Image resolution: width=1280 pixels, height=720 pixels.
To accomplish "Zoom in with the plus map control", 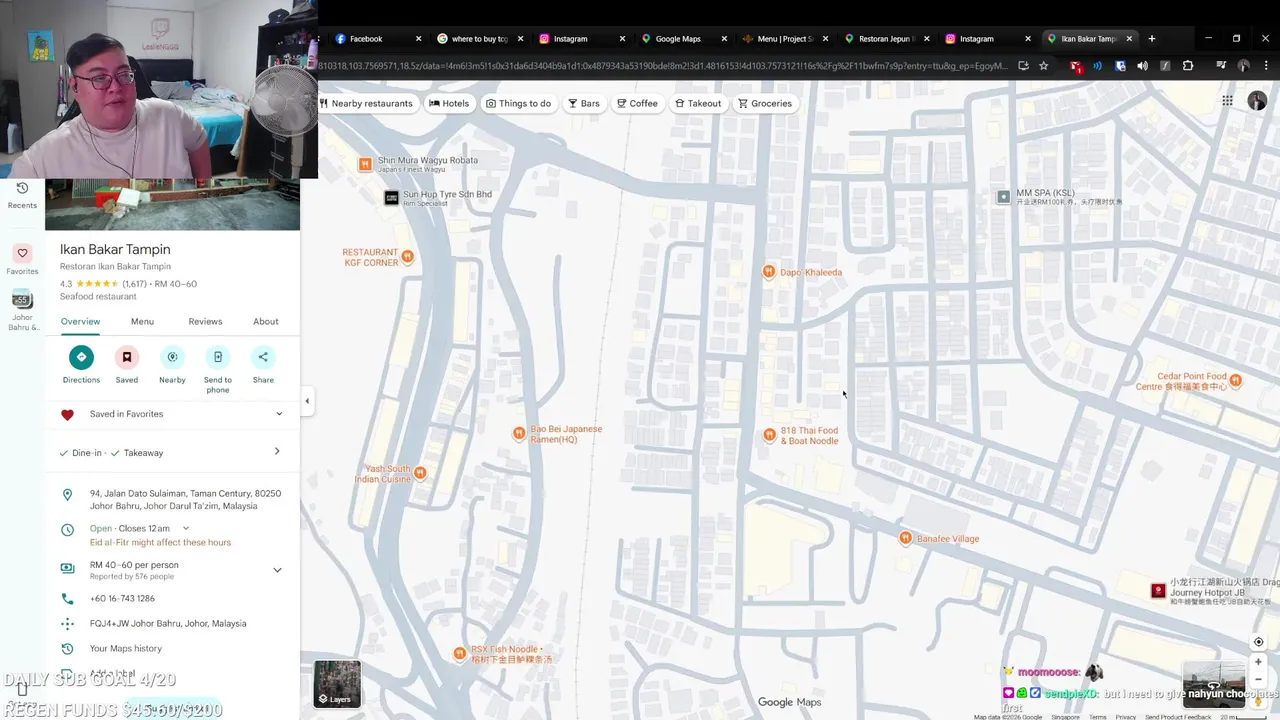I will pyautogui.click(x=1258, y=662).
